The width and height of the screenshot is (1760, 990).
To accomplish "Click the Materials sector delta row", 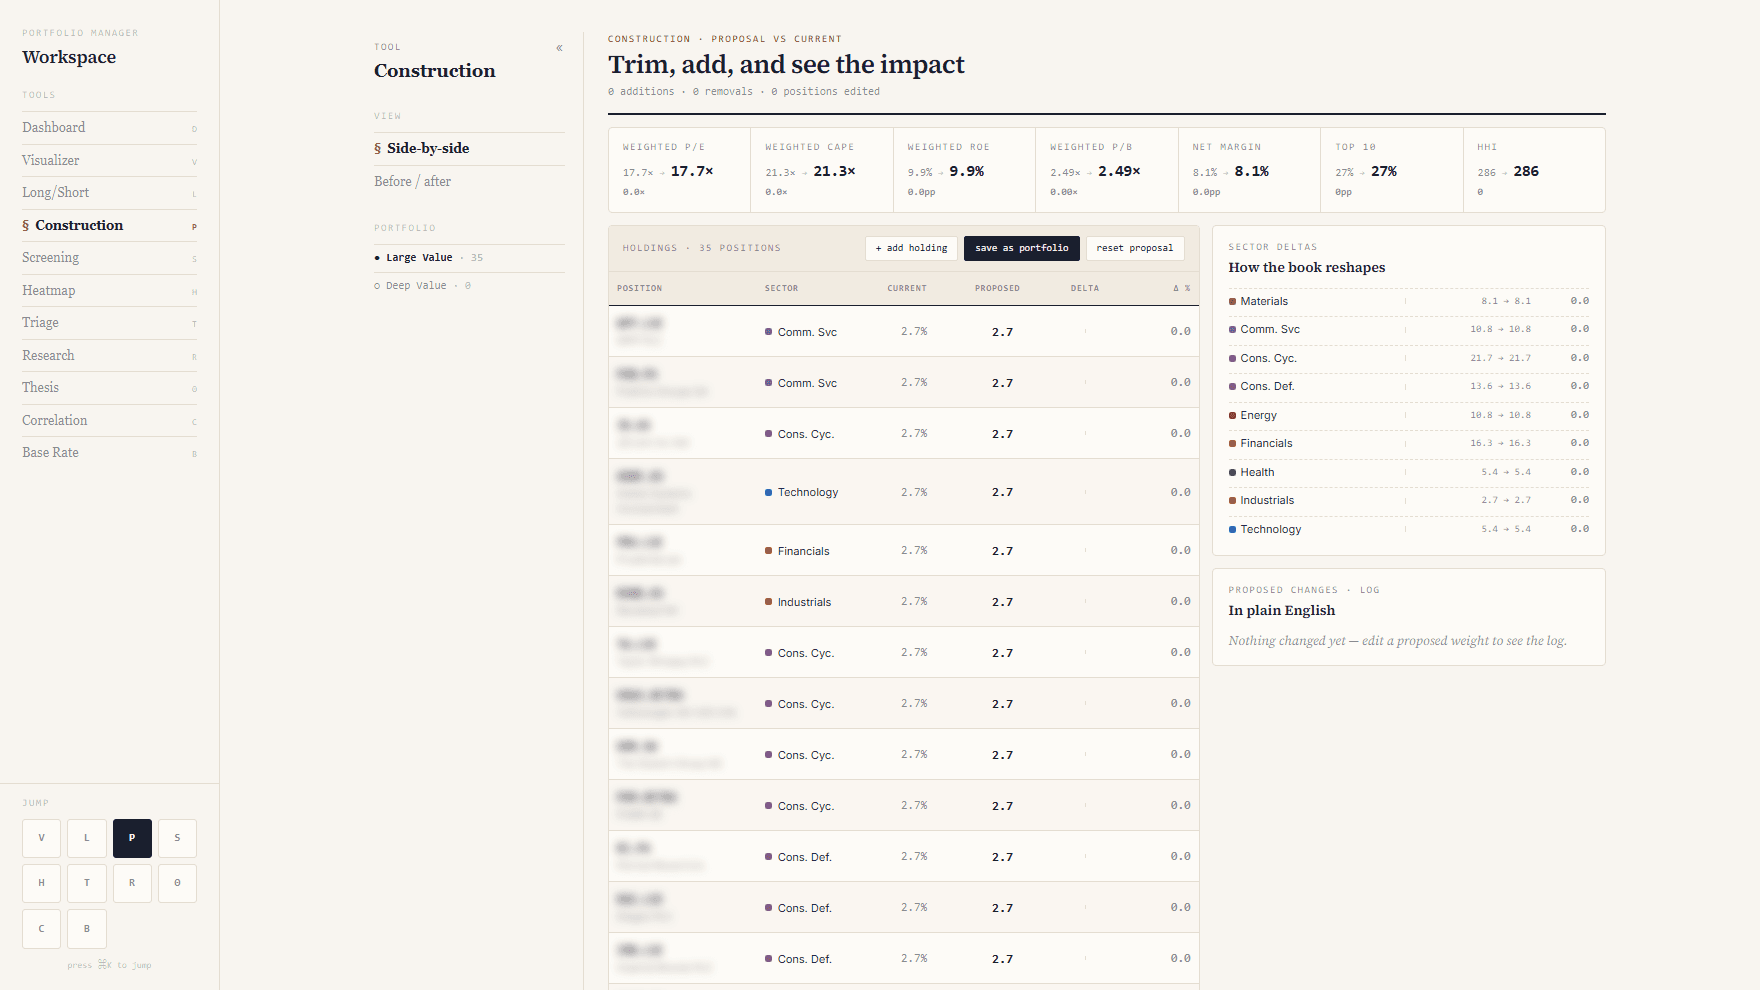I will coord(1408,301).
